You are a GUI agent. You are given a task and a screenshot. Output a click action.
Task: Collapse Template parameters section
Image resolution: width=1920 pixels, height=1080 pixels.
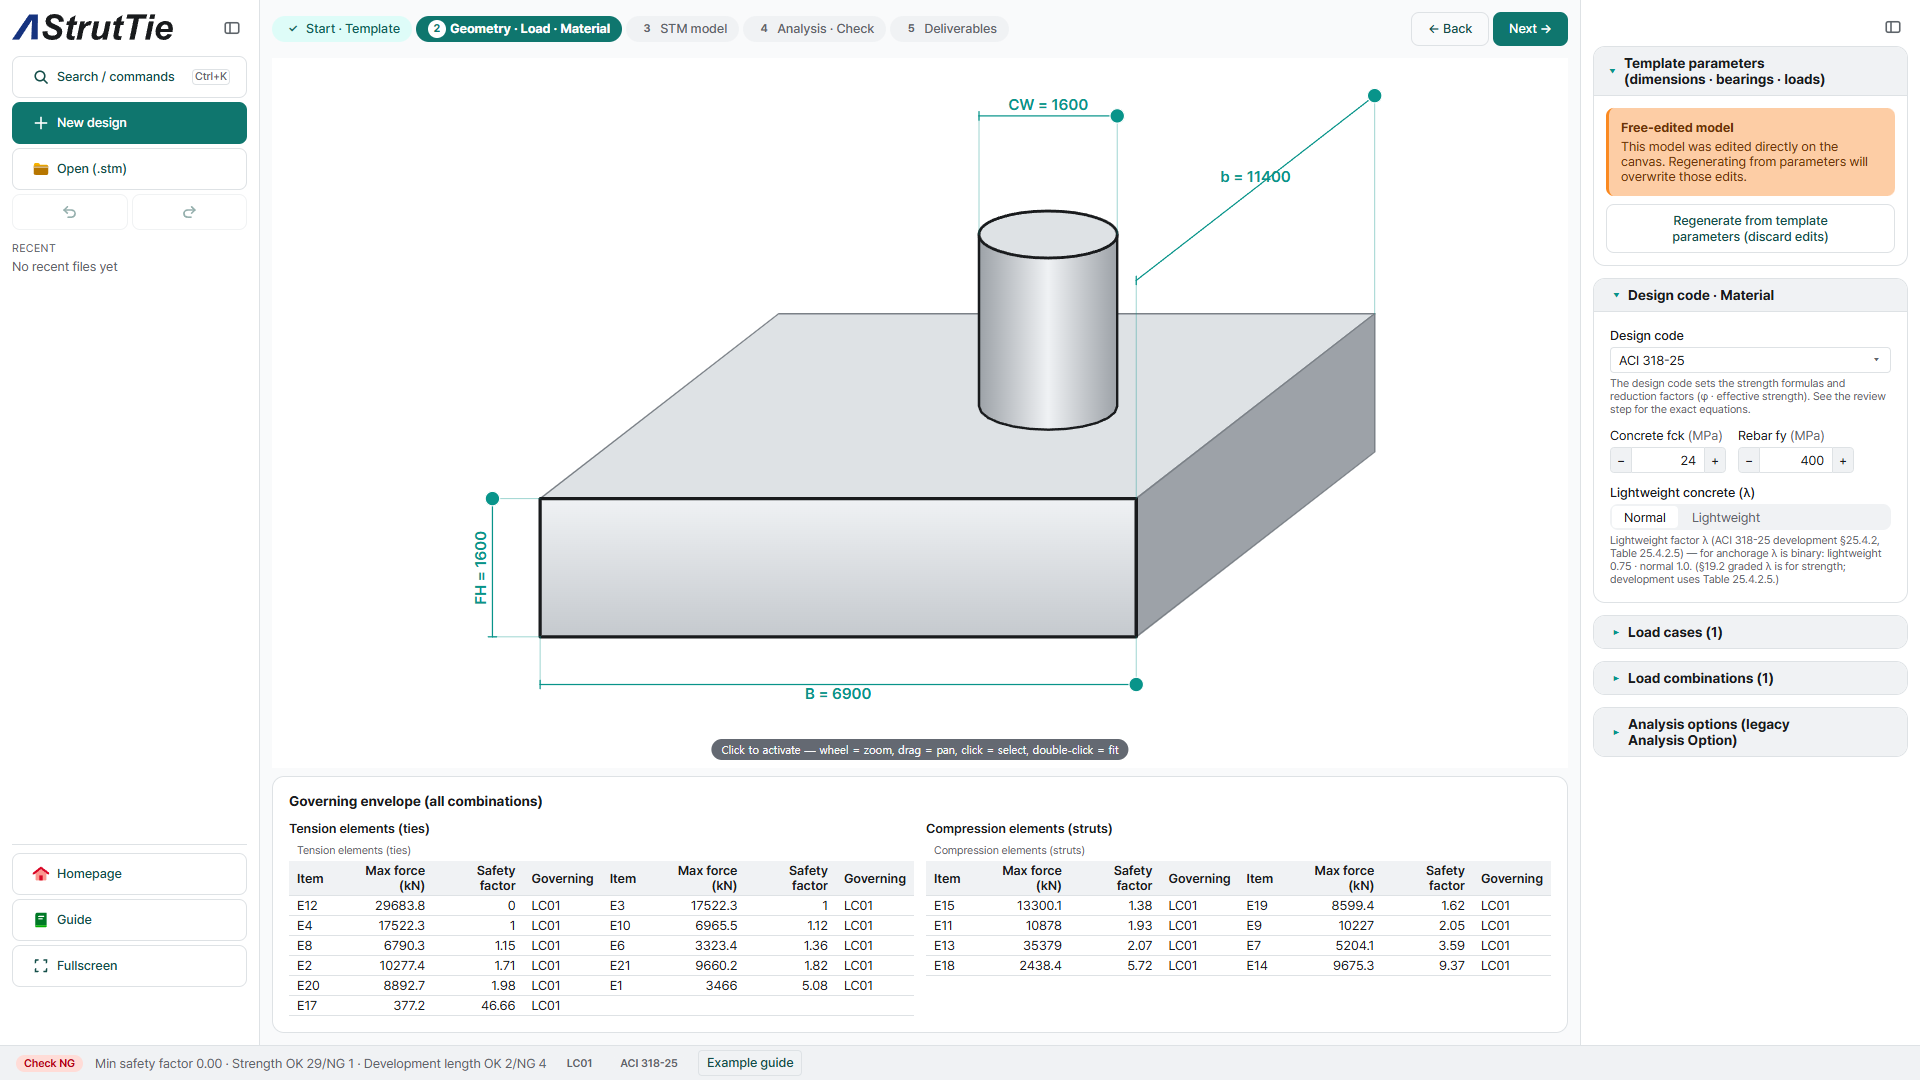(x=1750, y=71)
